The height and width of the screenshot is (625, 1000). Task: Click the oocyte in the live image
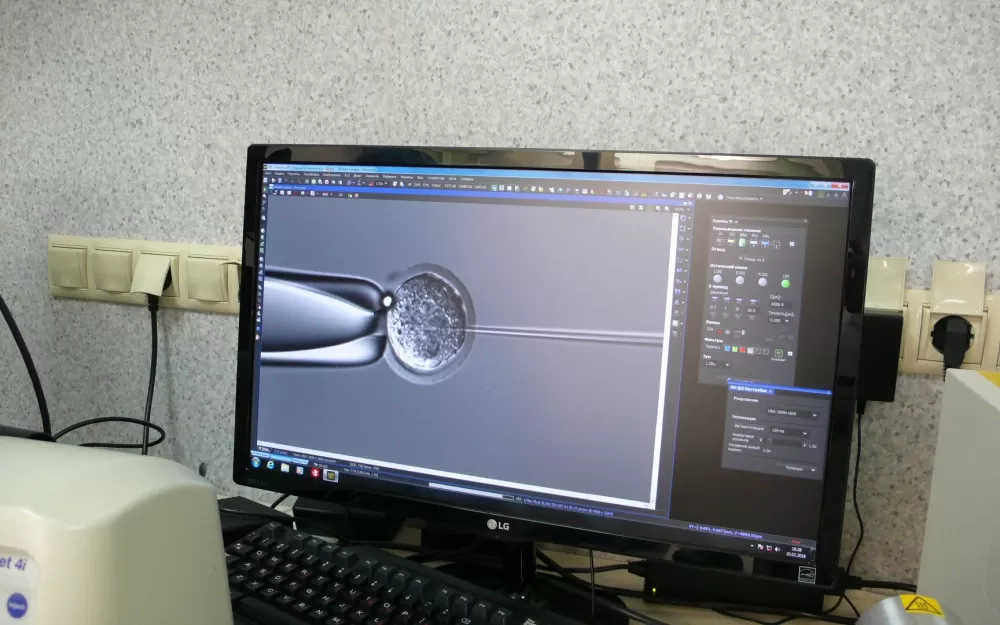(x=427, y=321)
